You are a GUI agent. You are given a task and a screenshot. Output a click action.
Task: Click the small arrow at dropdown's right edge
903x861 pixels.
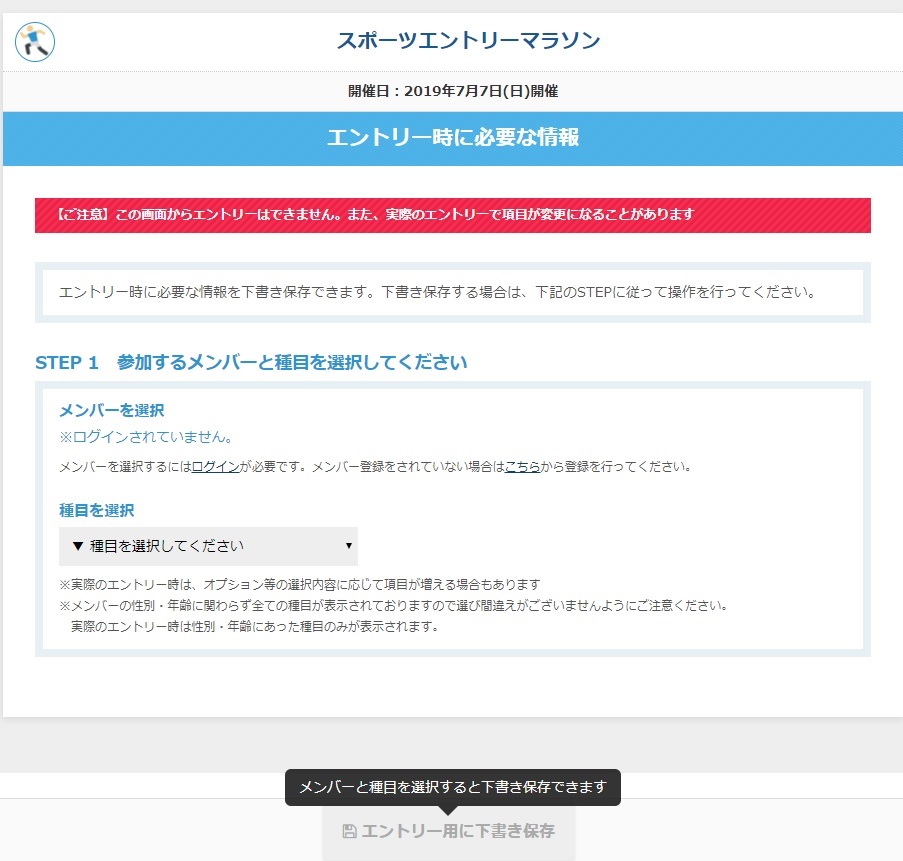(348, 546)
